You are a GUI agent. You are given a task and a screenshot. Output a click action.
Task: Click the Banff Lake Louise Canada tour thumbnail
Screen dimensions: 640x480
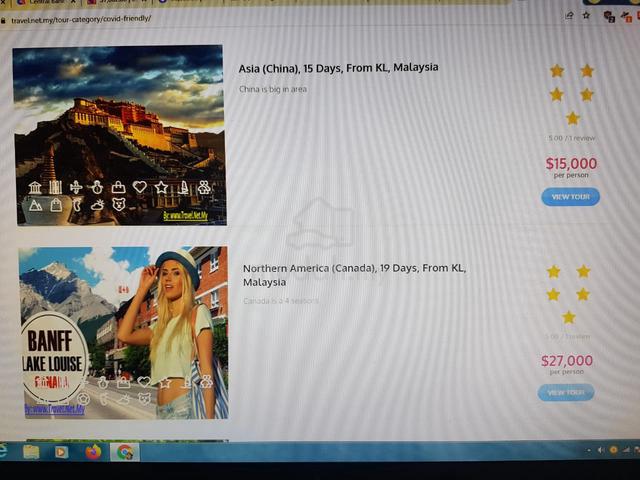[123, 333]
